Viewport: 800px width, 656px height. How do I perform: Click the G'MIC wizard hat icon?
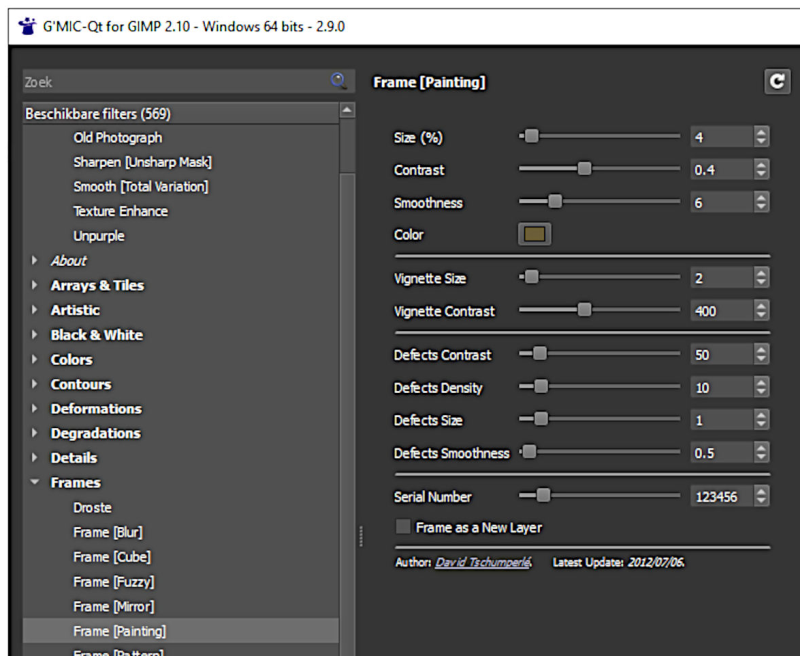point(27,26)
